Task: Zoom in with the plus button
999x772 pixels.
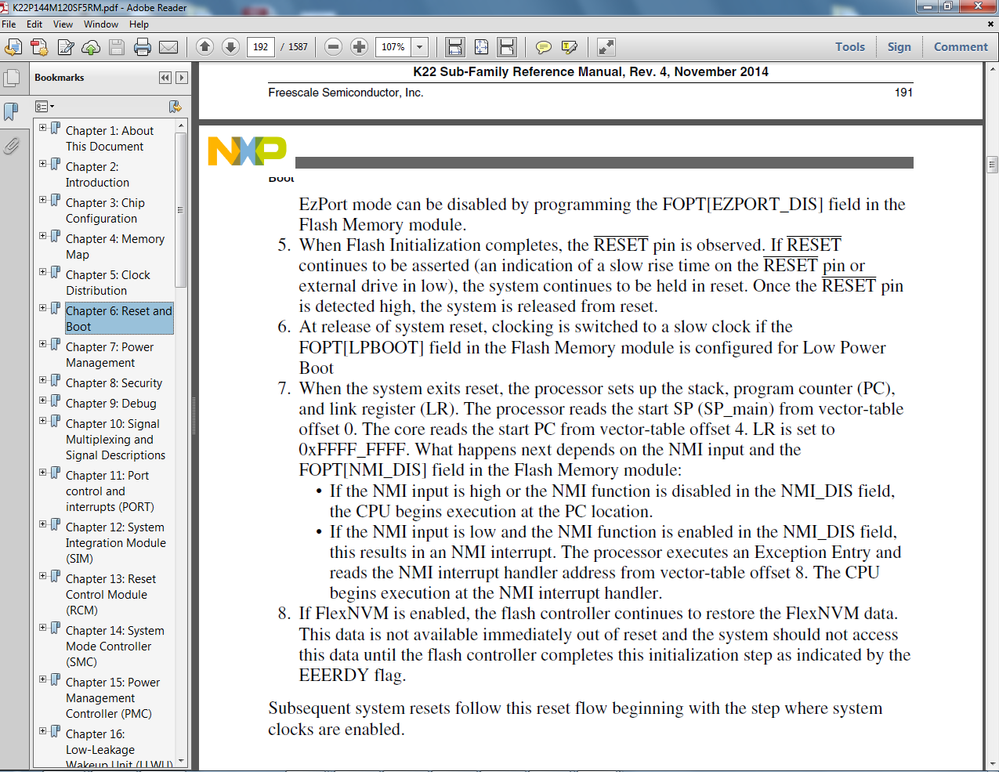Action: [359, 46]
